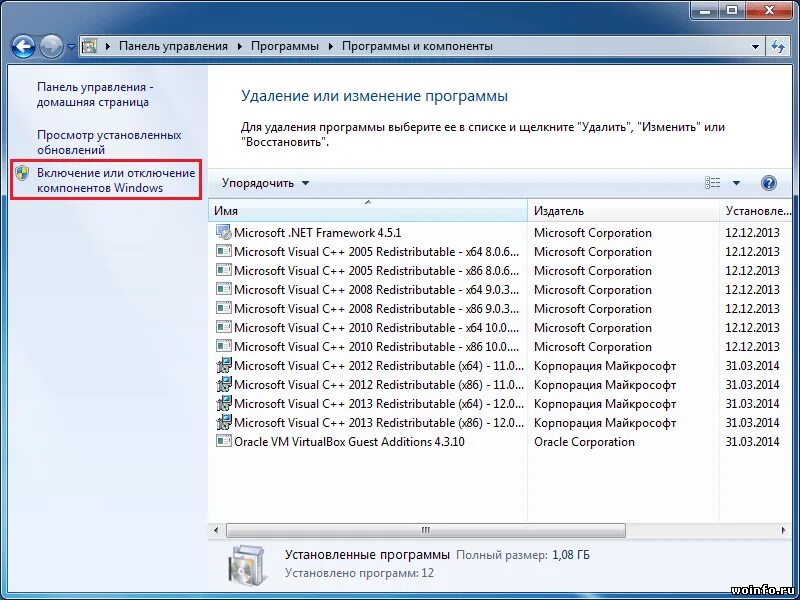Image resolution: width=800 pixels, height=600 pixels.
Task: Click icon of Visual C++ 2013 (x64) entry
Action: click(x=223, y=403)
